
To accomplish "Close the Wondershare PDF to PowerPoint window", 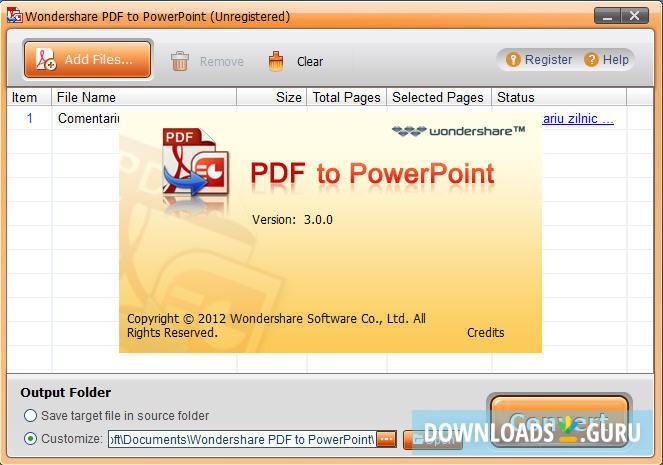I will tap(635, 16).
